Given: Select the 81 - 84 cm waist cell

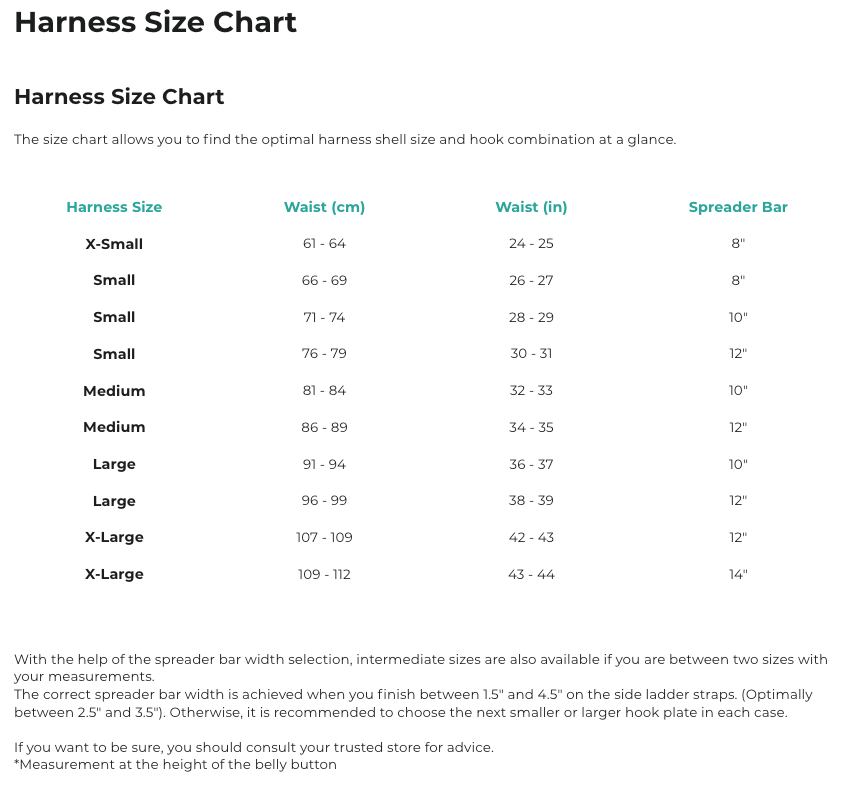Looking at the screenshot, I should coord(324,391).
